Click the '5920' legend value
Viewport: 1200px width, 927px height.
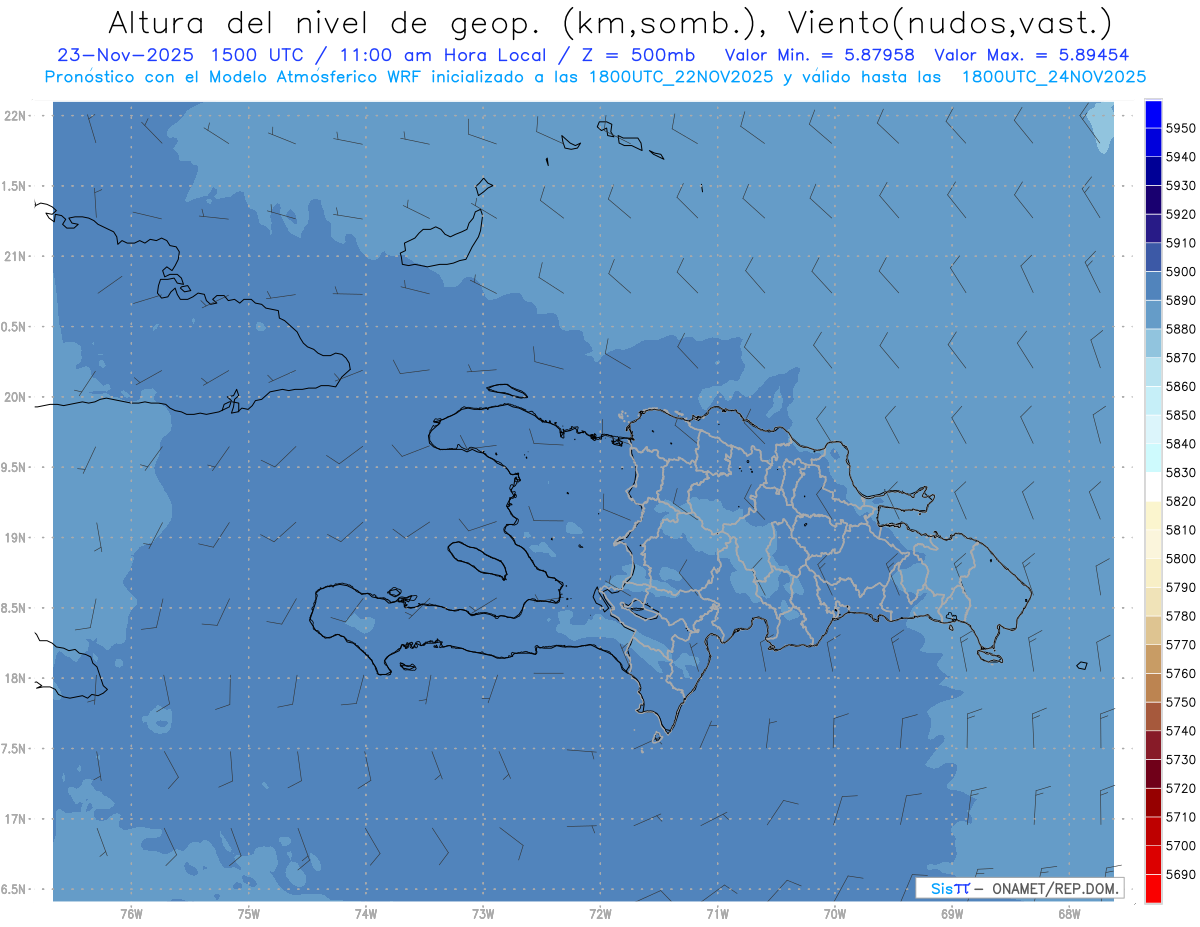pyautogui.click(x=1181, y=214)
